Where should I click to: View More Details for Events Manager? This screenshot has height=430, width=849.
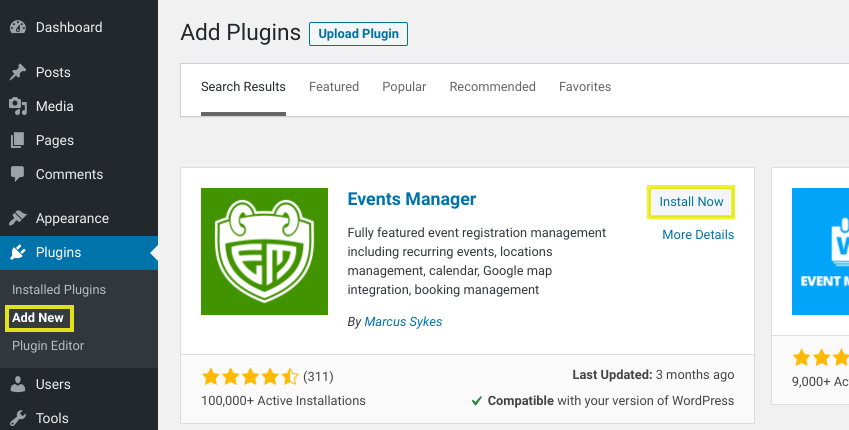click(698, 234)
